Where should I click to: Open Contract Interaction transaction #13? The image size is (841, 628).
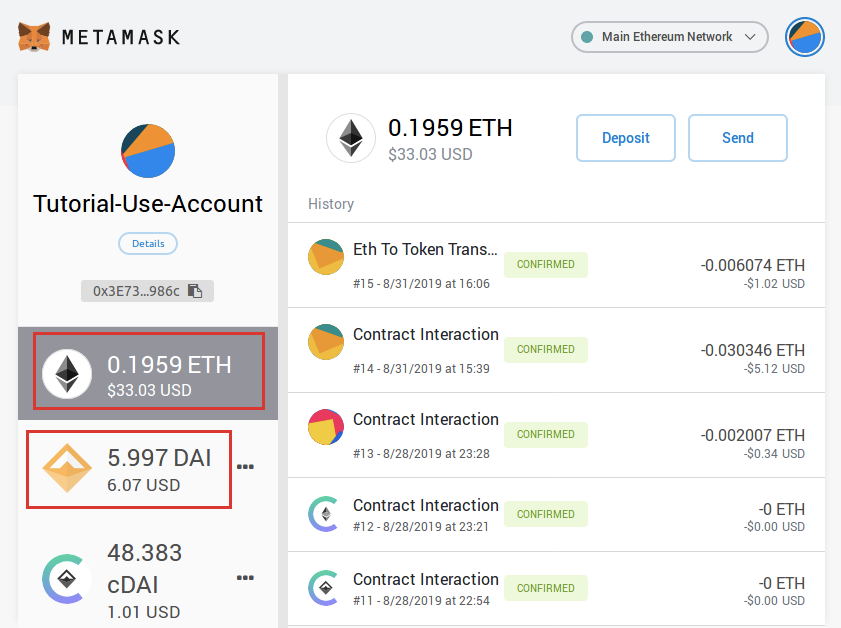tap(556, 435)
